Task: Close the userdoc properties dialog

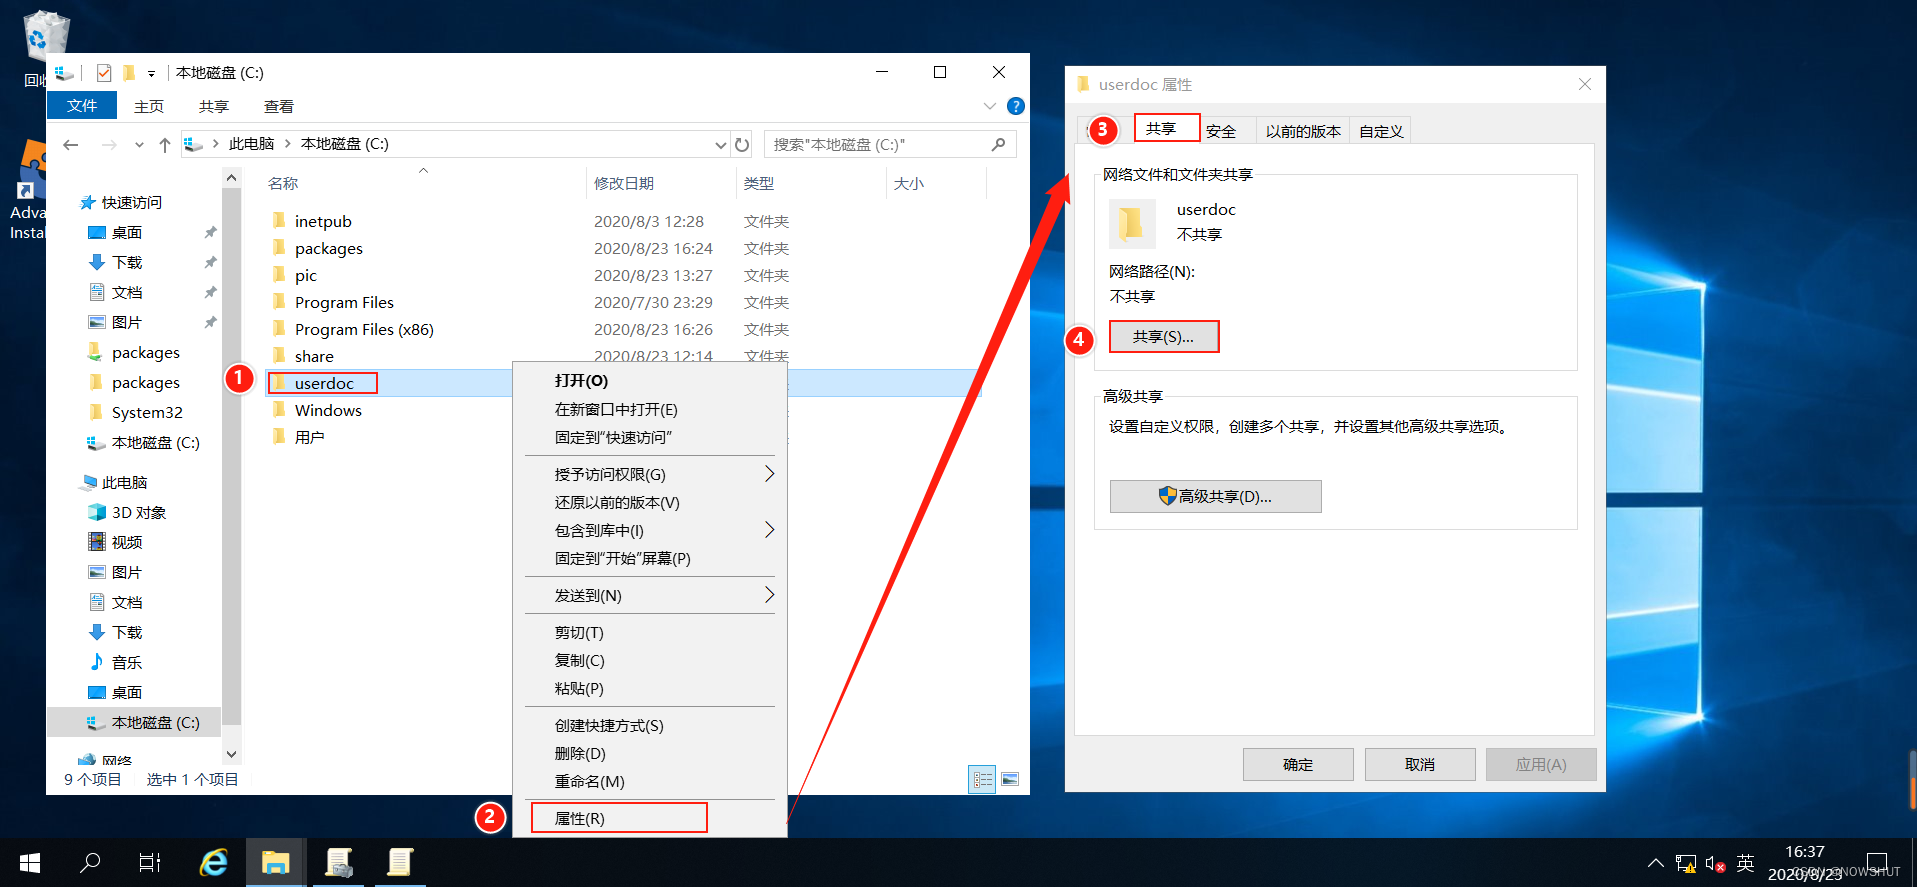Action: [1585, 84]
